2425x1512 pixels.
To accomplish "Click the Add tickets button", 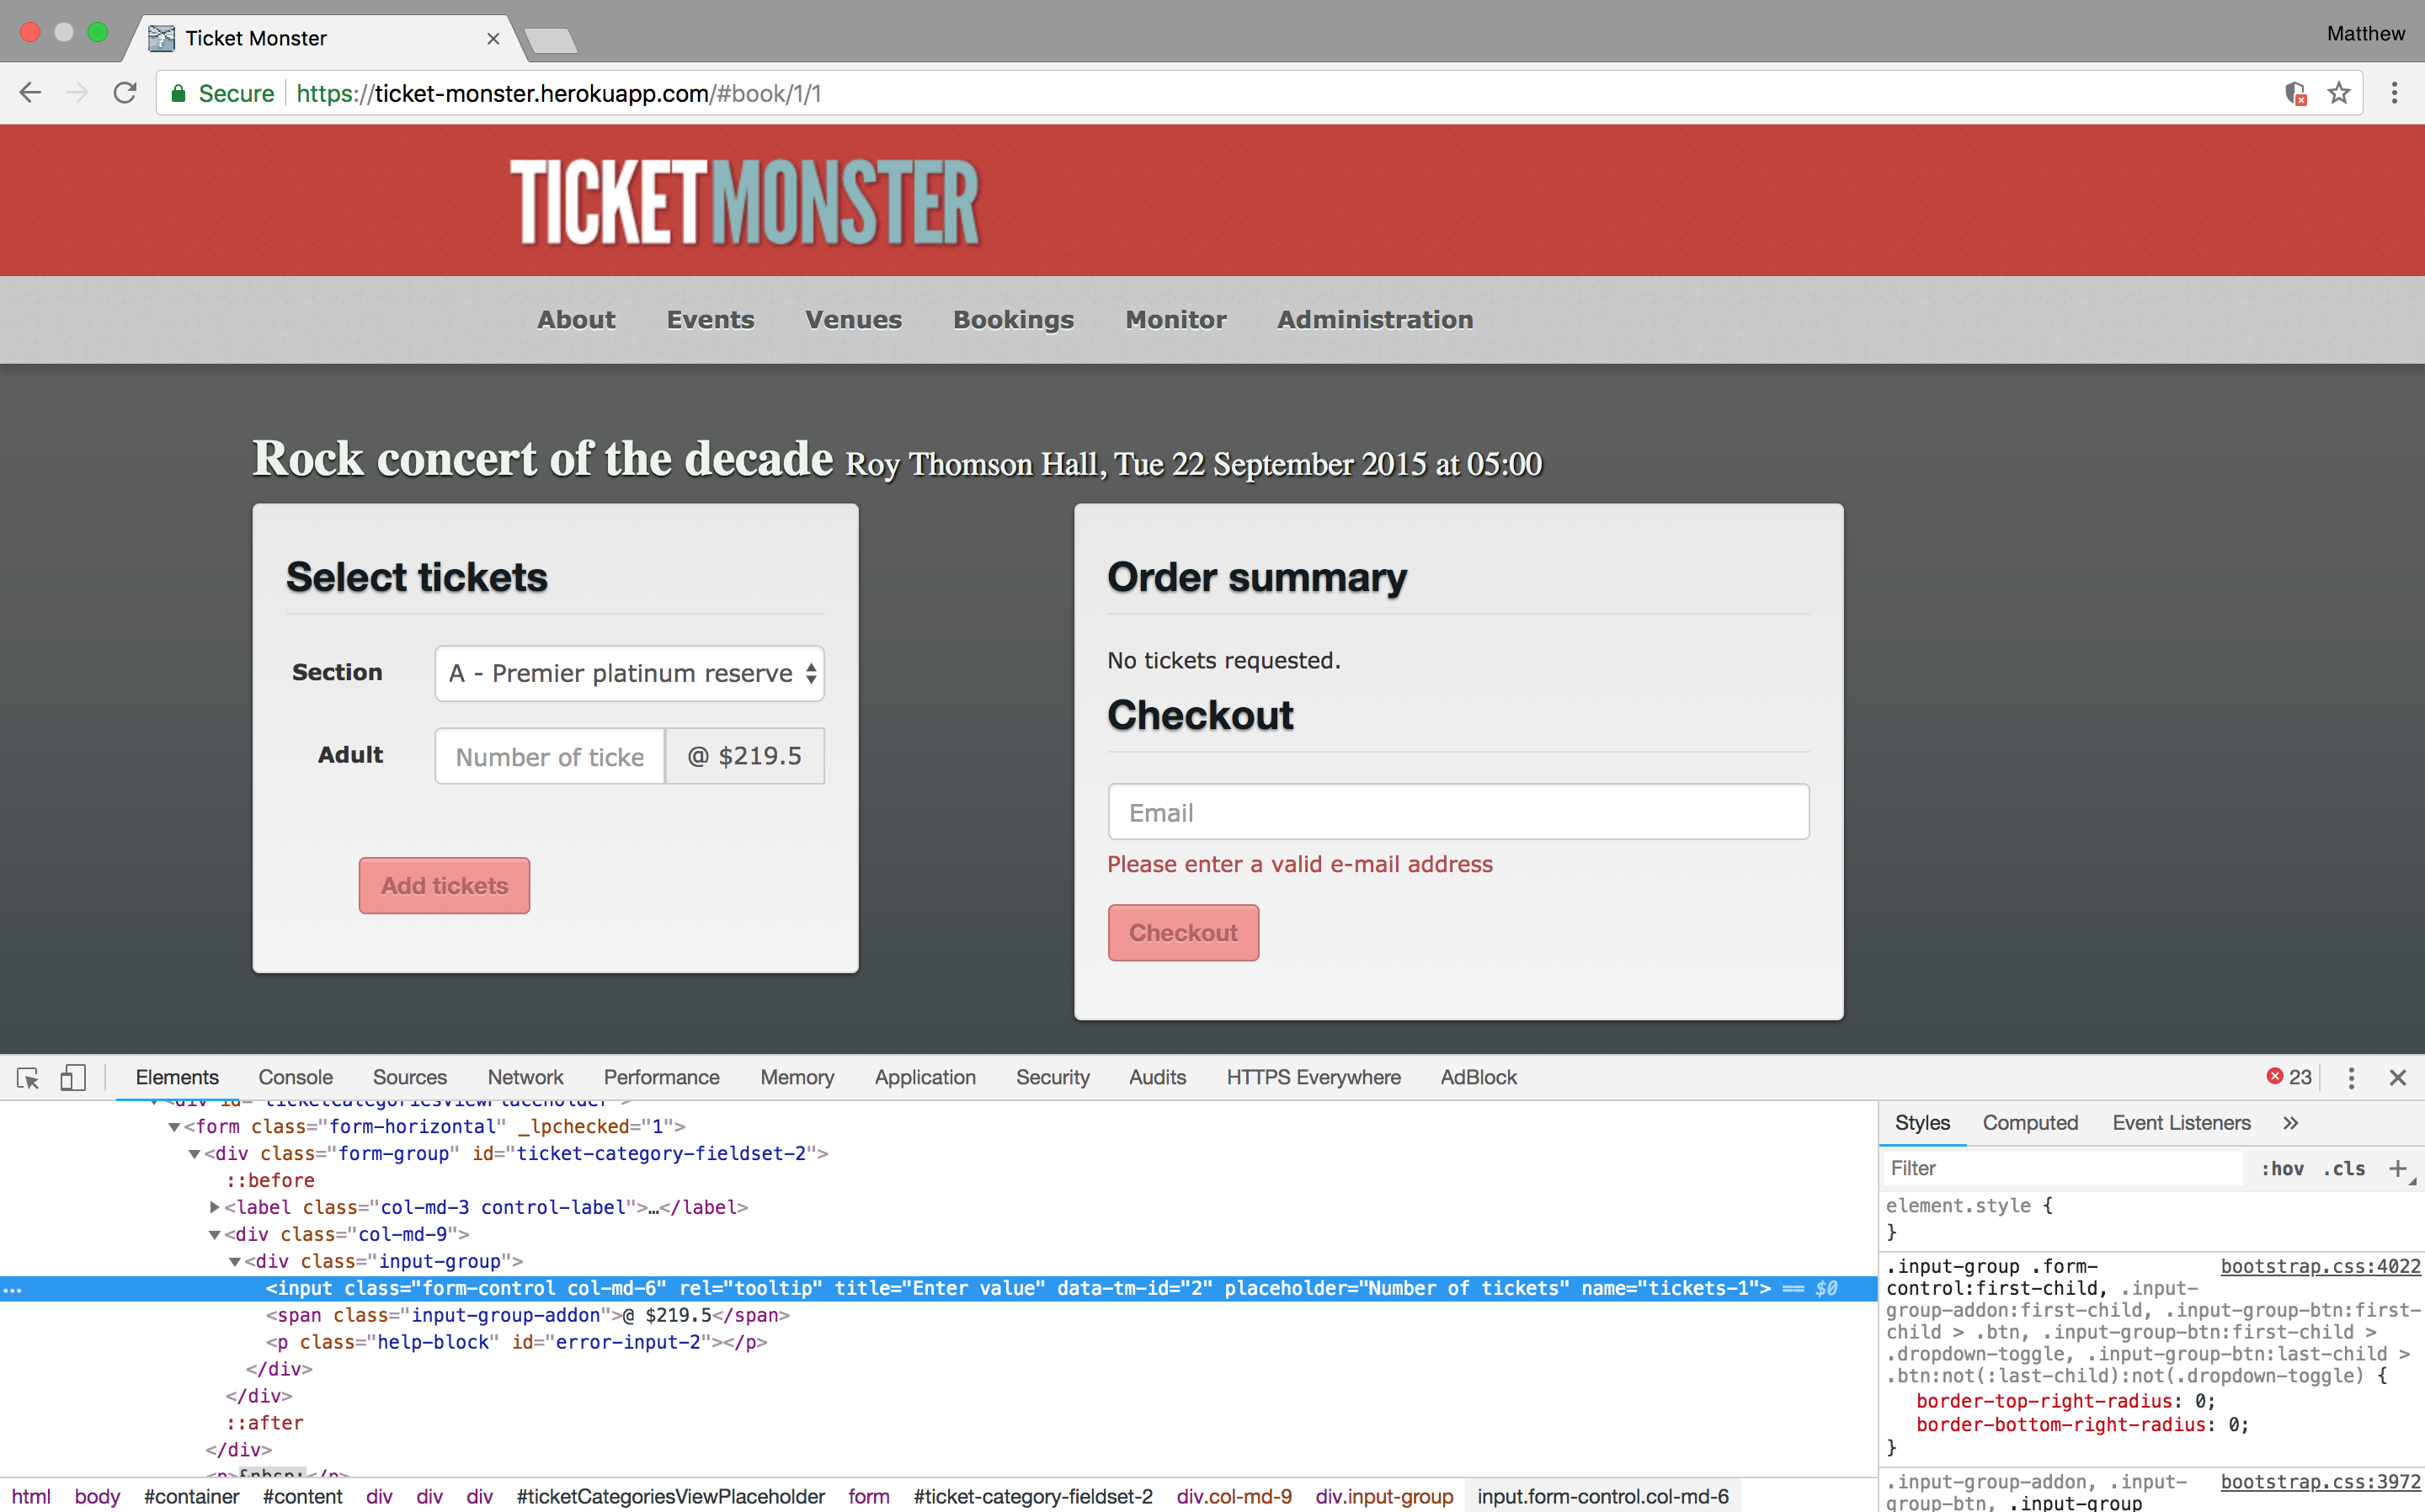I will 444,886.
